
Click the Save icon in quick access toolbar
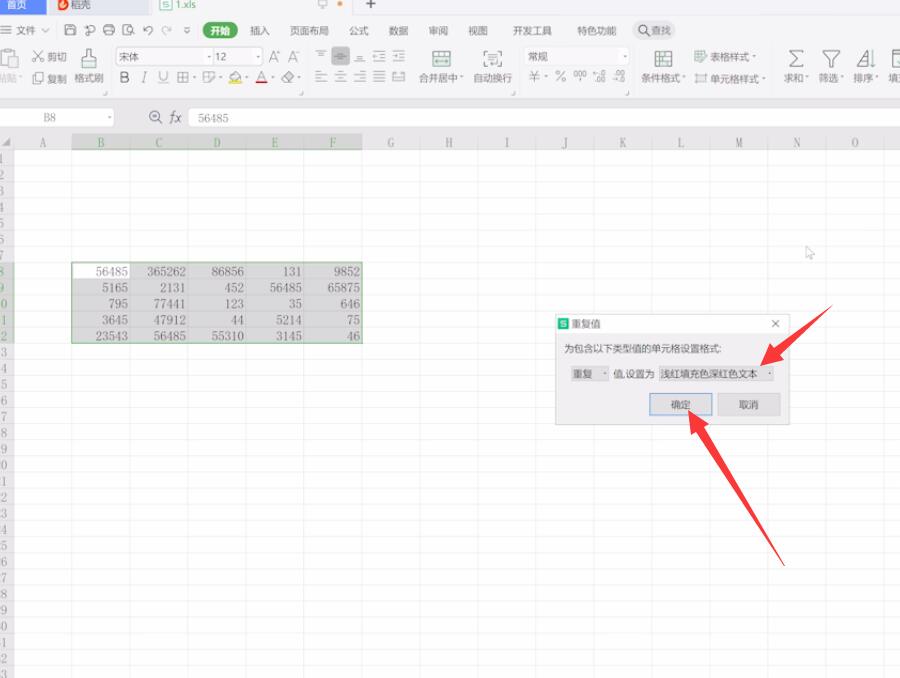point(70,30)
